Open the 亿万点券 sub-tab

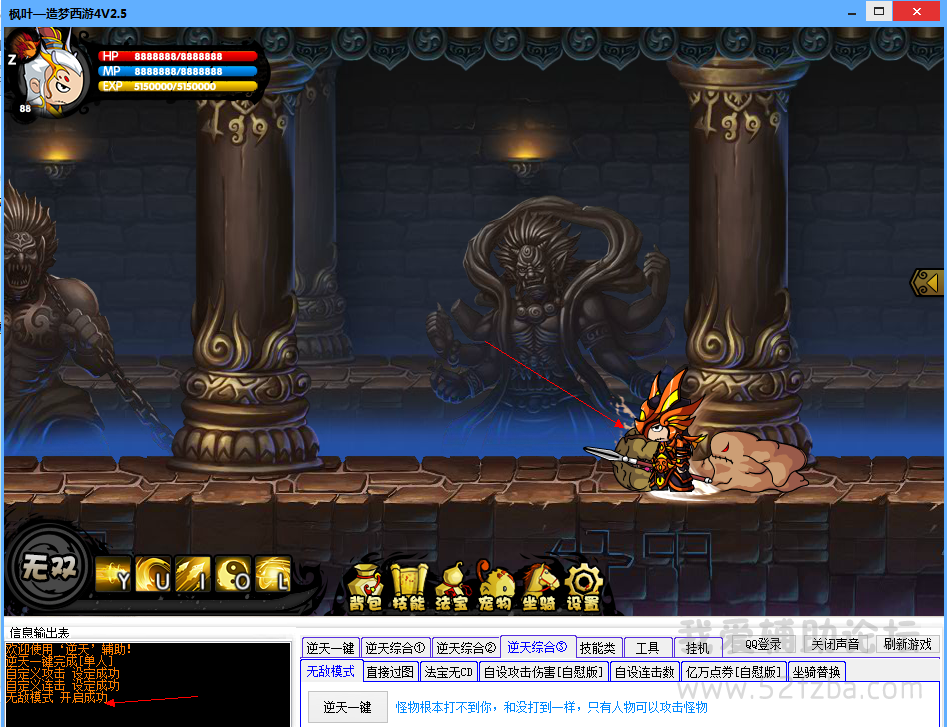click(x=734, y=671)
